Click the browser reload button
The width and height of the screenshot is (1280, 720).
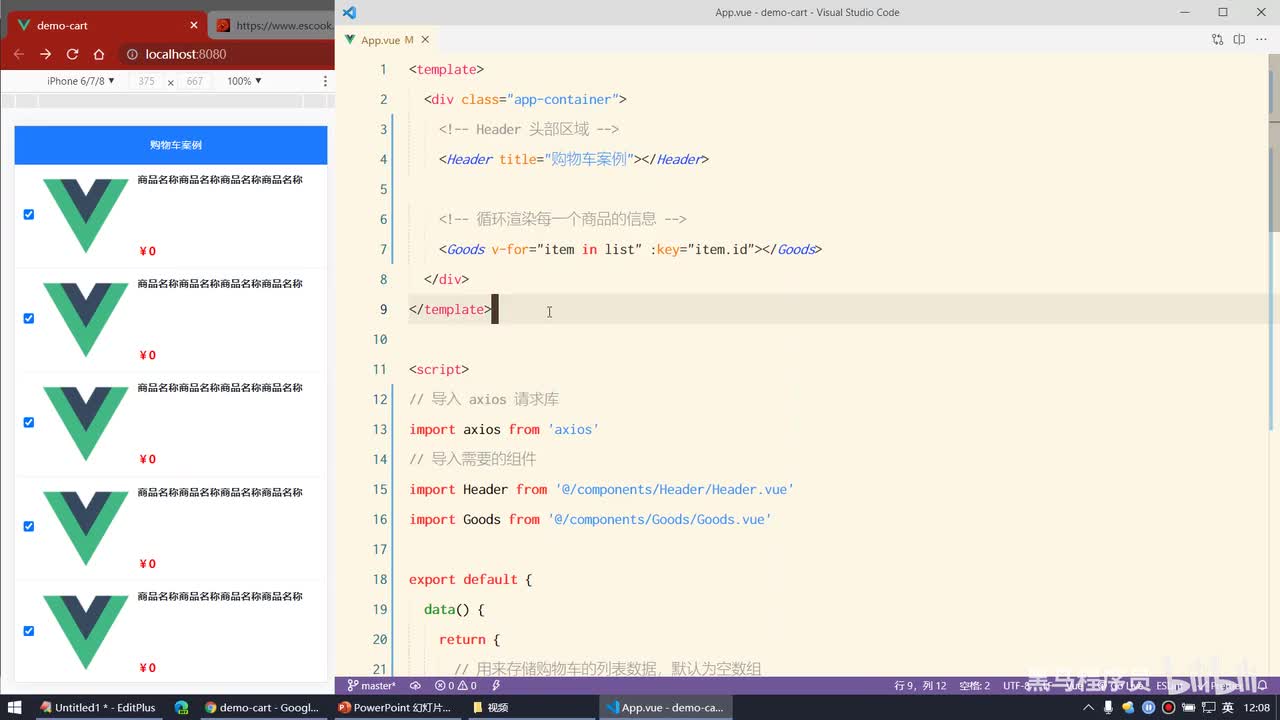coord(72,54)
